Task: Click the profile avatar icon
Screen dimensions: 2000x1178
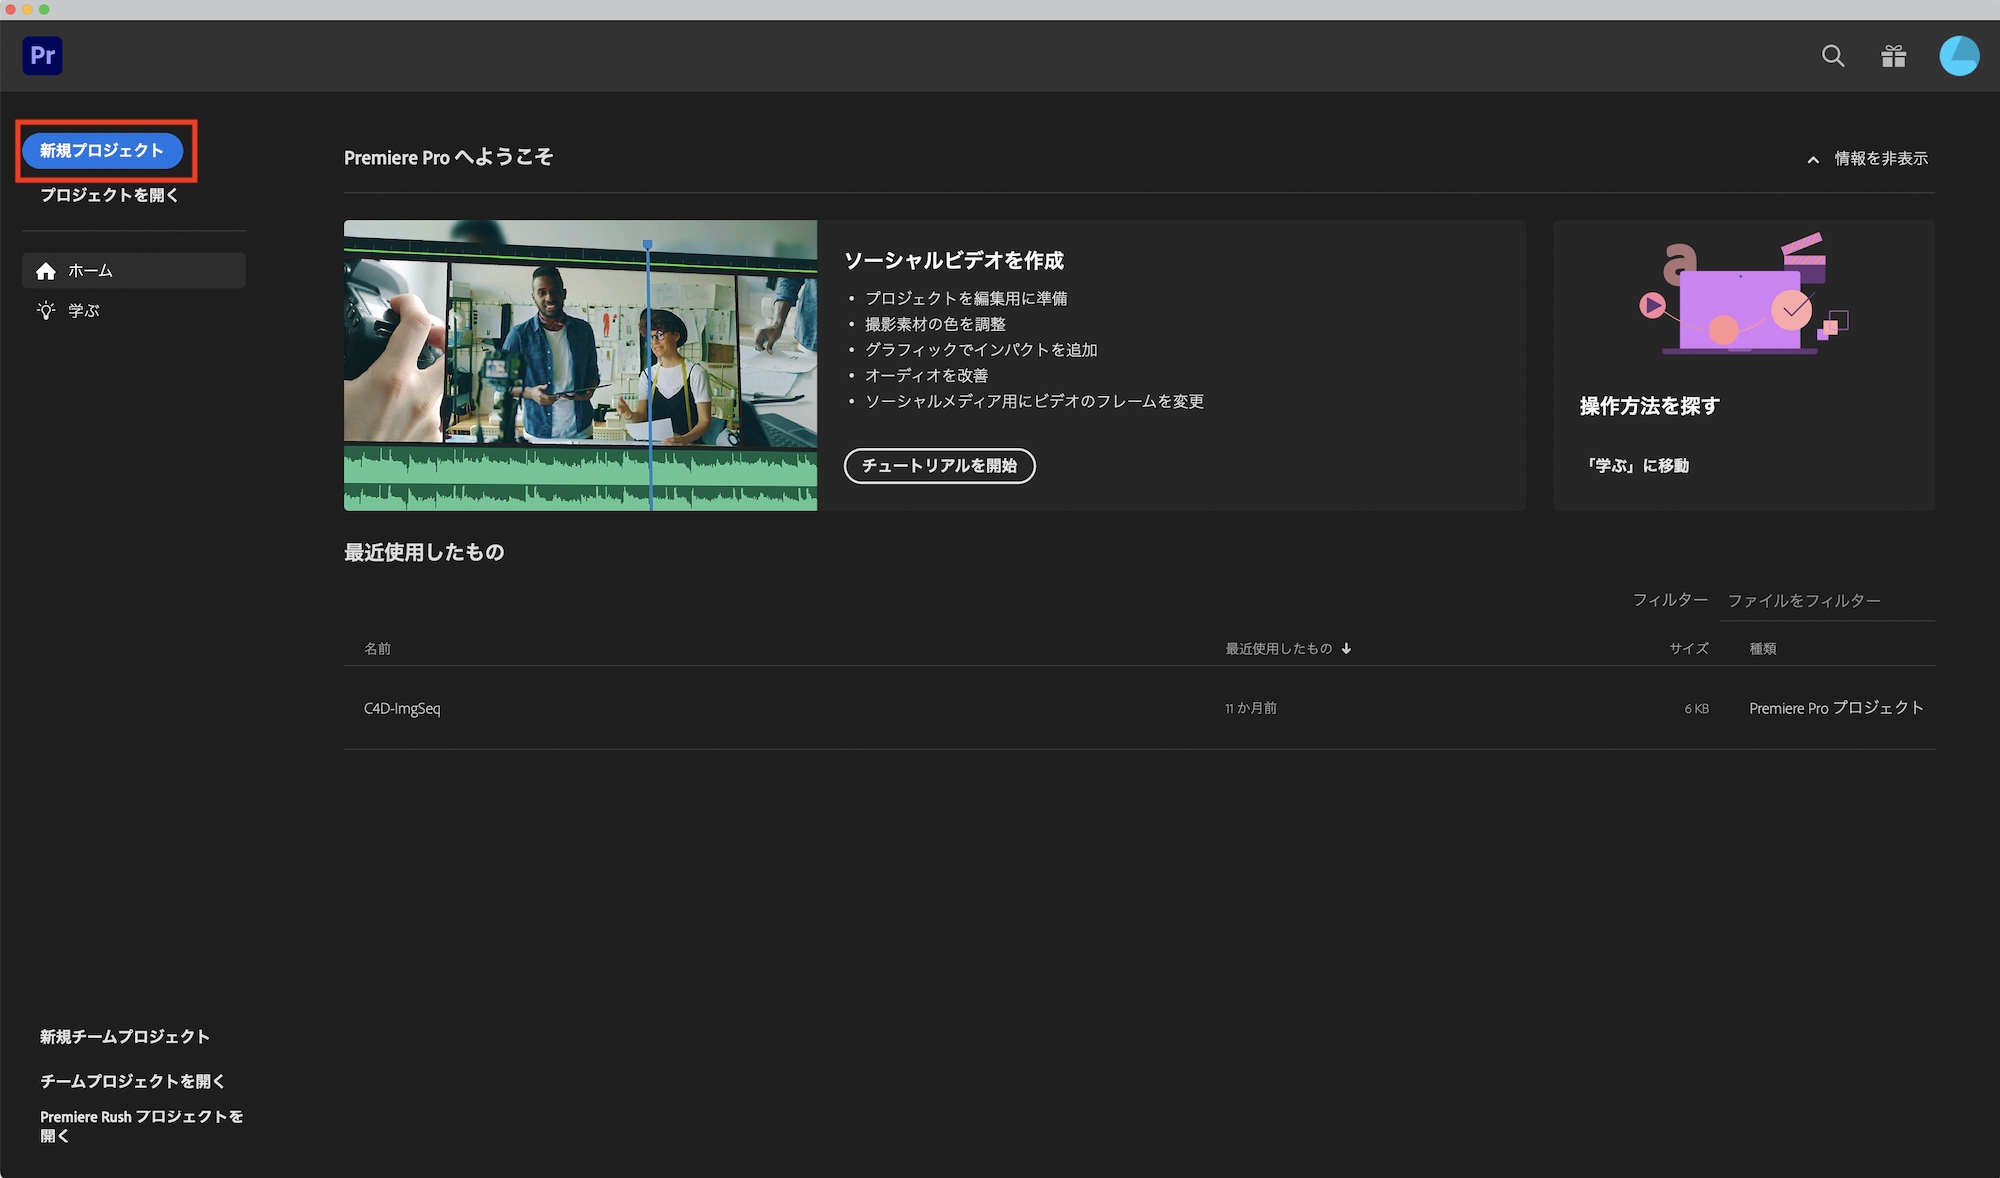Action: (x=1959, y=56)
